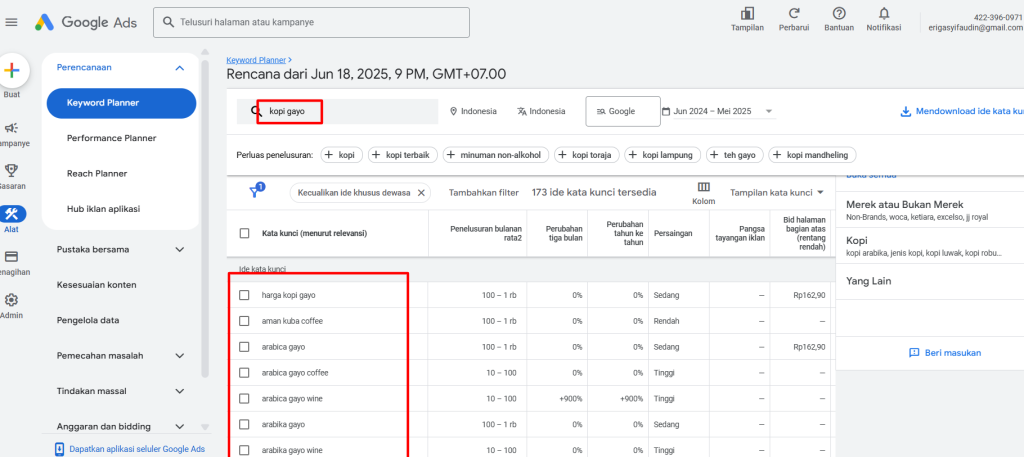Add 'kopi toraja' suggestion chip
Image resolution: width=1024 pixels, height=457 pixels.
click(586, 155)
